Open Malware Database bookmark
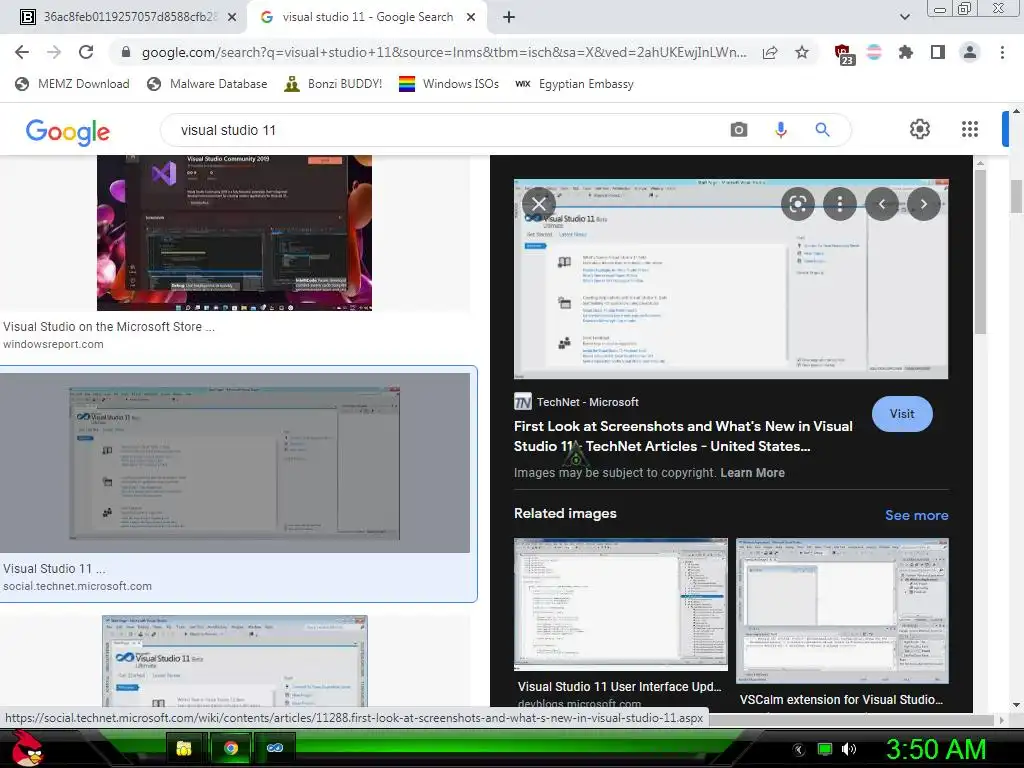The image size is (1024, 768). click(x=207, y=84)
